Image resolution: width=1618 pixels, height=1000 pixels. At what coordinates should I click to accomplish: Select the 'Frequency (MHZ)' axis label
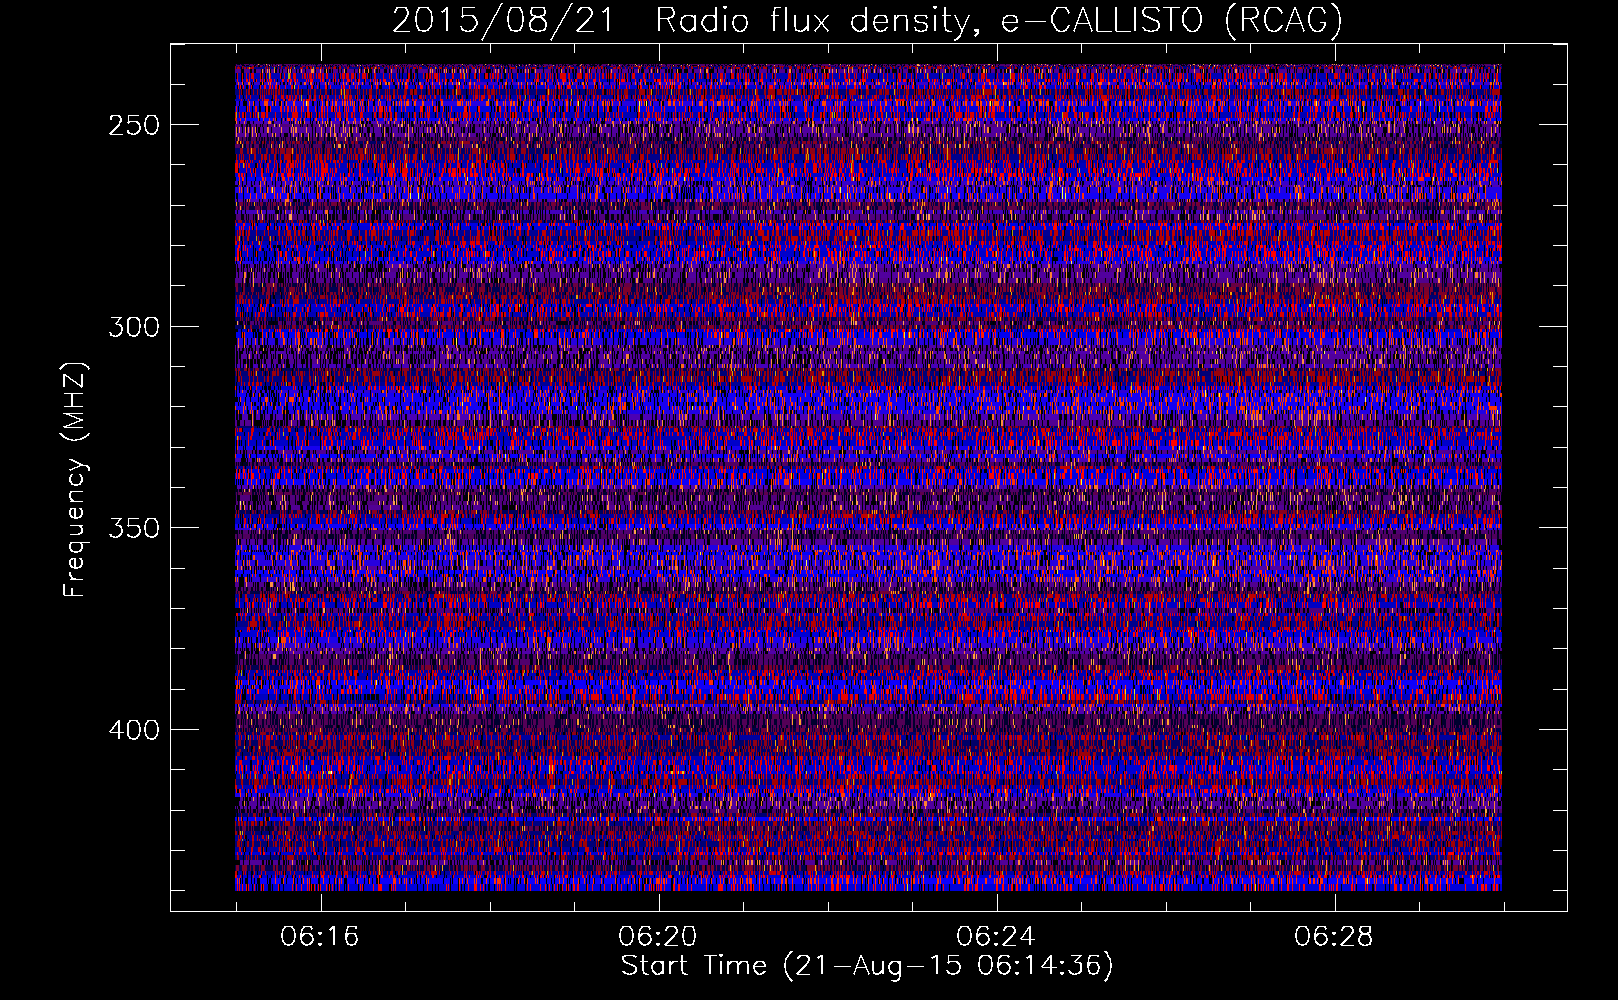point(75,479)
